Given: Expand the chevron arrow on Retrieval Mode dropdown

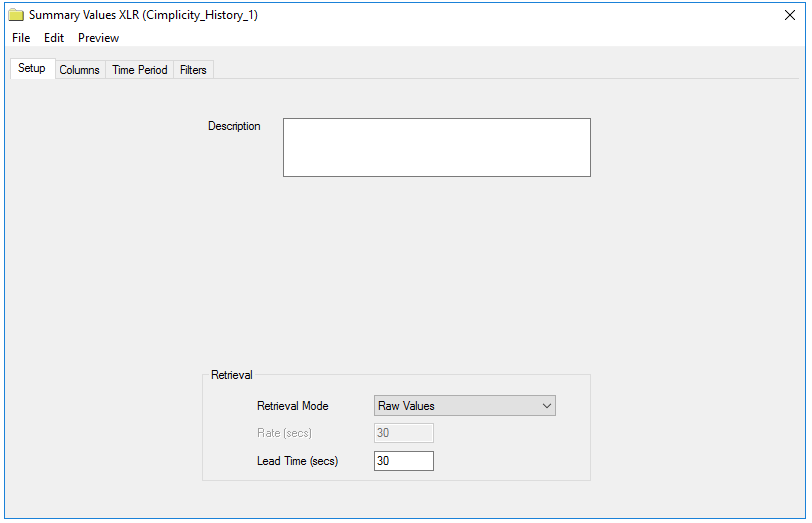Looking at the screenshot, I should 546,406.
